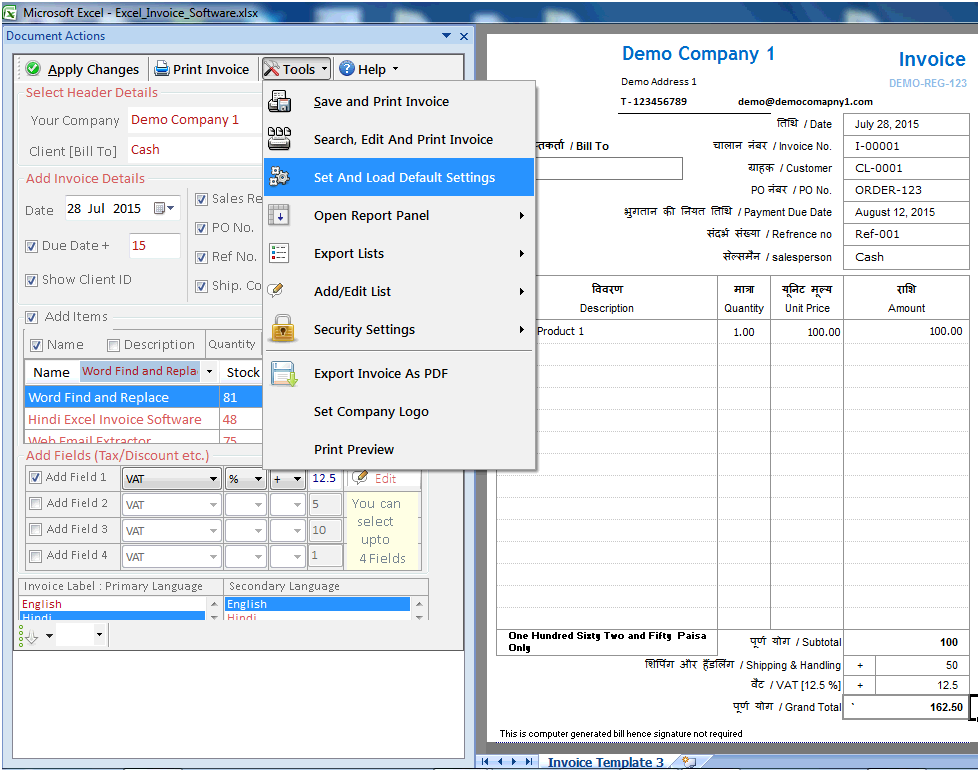978x772 pixels.
Task: Open the combo box at panel bottom toolbar
Action: coord(99,635)
